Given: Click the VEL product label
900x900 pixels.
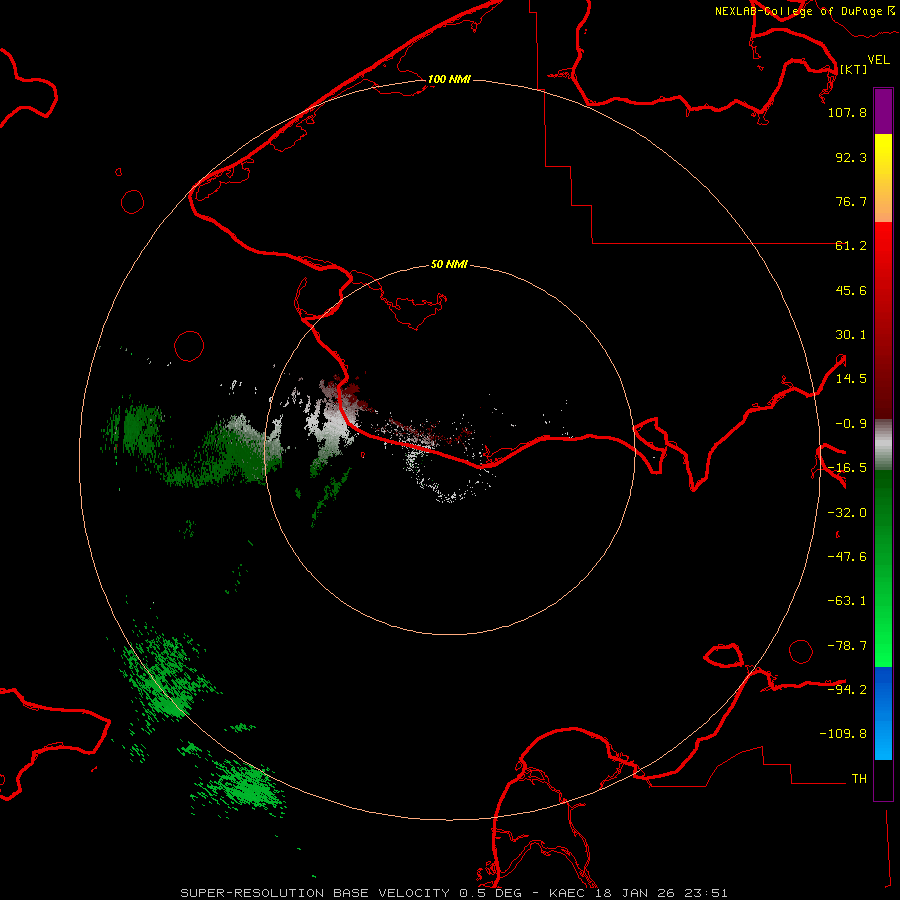Looking at the screenshot, I should click(878, 59).
